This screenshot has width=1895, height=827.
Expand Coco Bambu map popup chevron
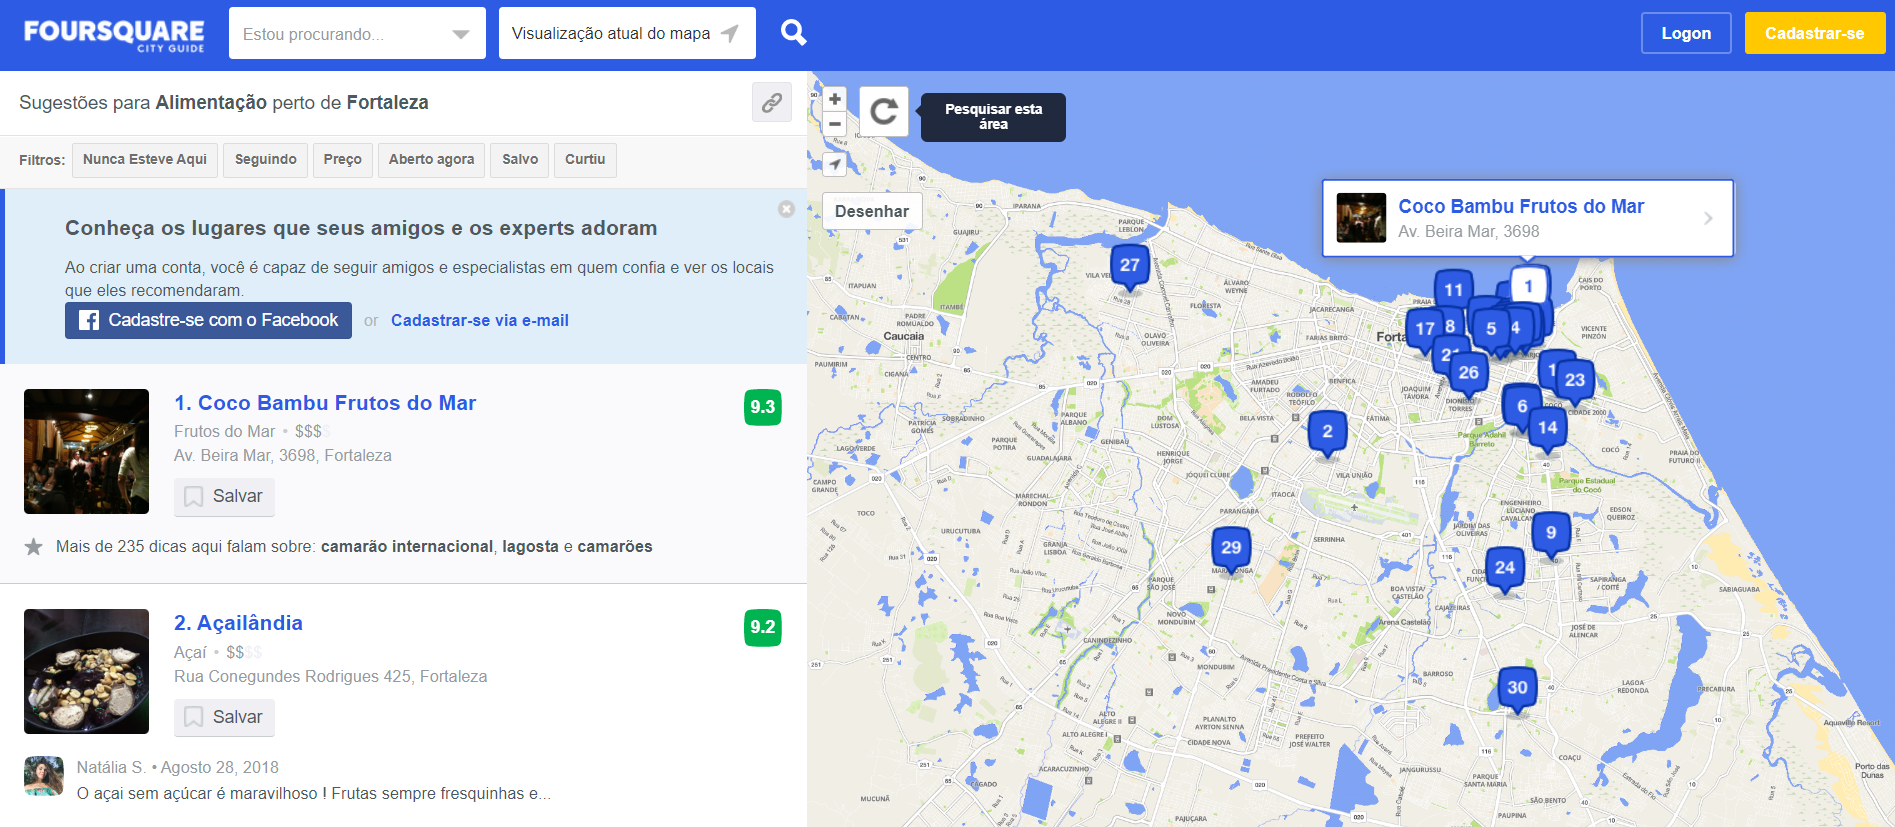1708,218
